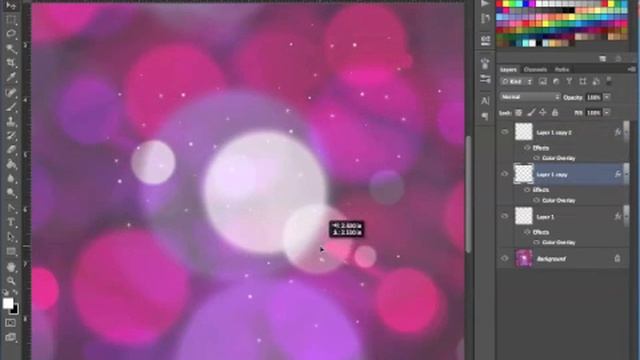Filter layers by shape layers icon
Screen dimensions: 640x360
pos(582,82)
